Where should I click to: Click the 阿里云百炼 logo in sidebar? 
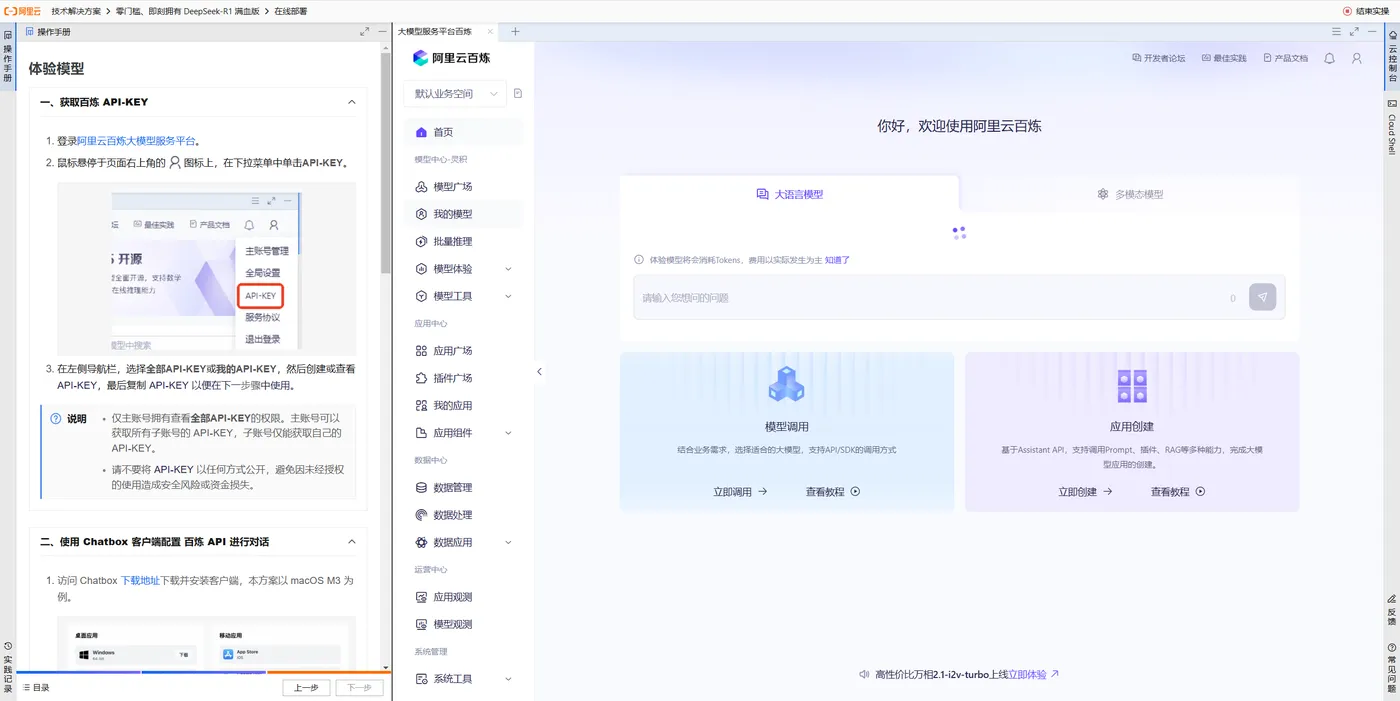click(x=452, y=58)
